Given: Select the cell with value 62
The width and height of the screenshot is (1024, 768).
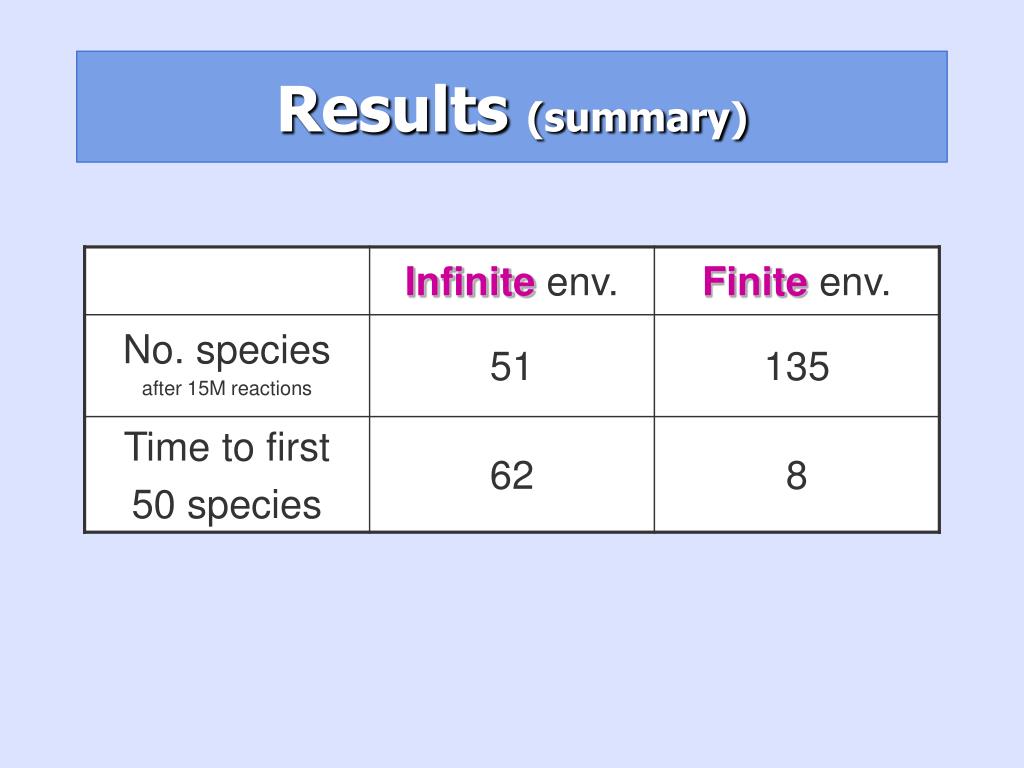Looking at the screenshot, I should pyautogui.click(x=511, y=475).
